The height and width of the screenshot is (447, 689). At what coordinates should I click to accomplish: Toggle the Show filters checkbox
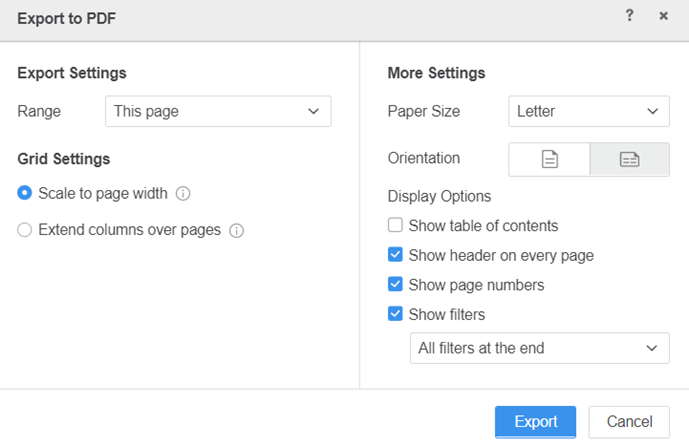coord(396,314)
